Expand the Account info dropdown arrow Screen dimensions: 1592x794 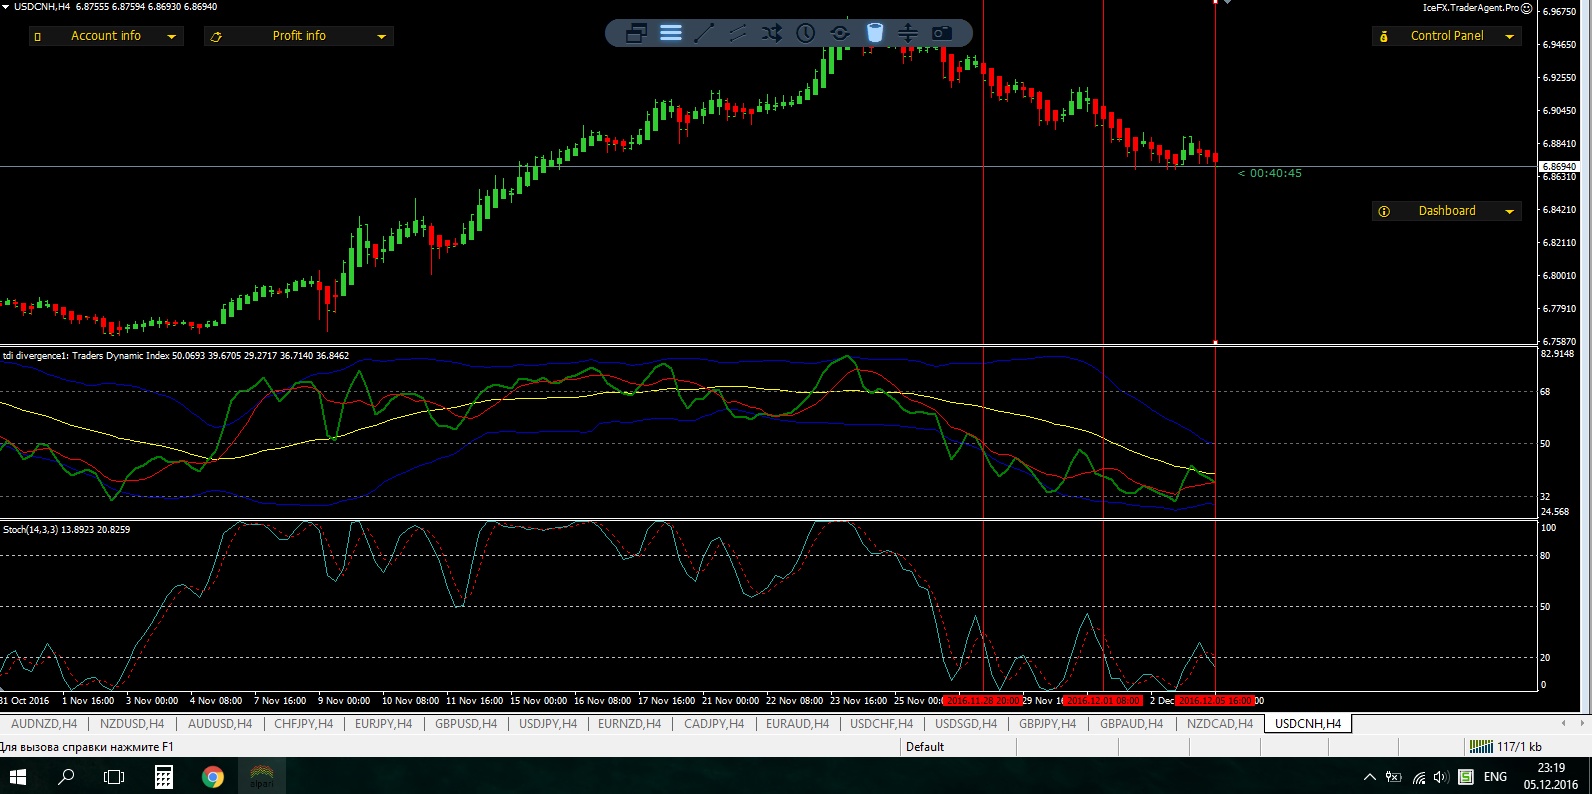[171, 37]
